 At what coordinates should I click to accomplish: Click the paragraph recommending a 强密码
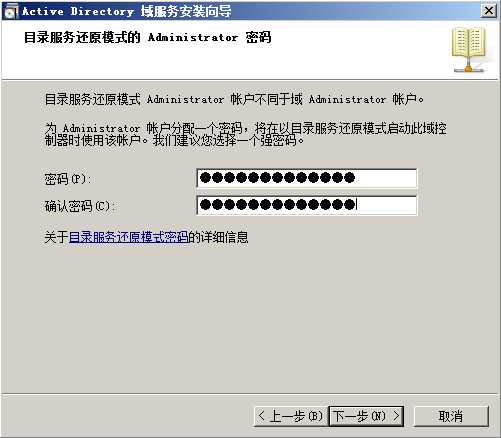[x=246, y=134]
